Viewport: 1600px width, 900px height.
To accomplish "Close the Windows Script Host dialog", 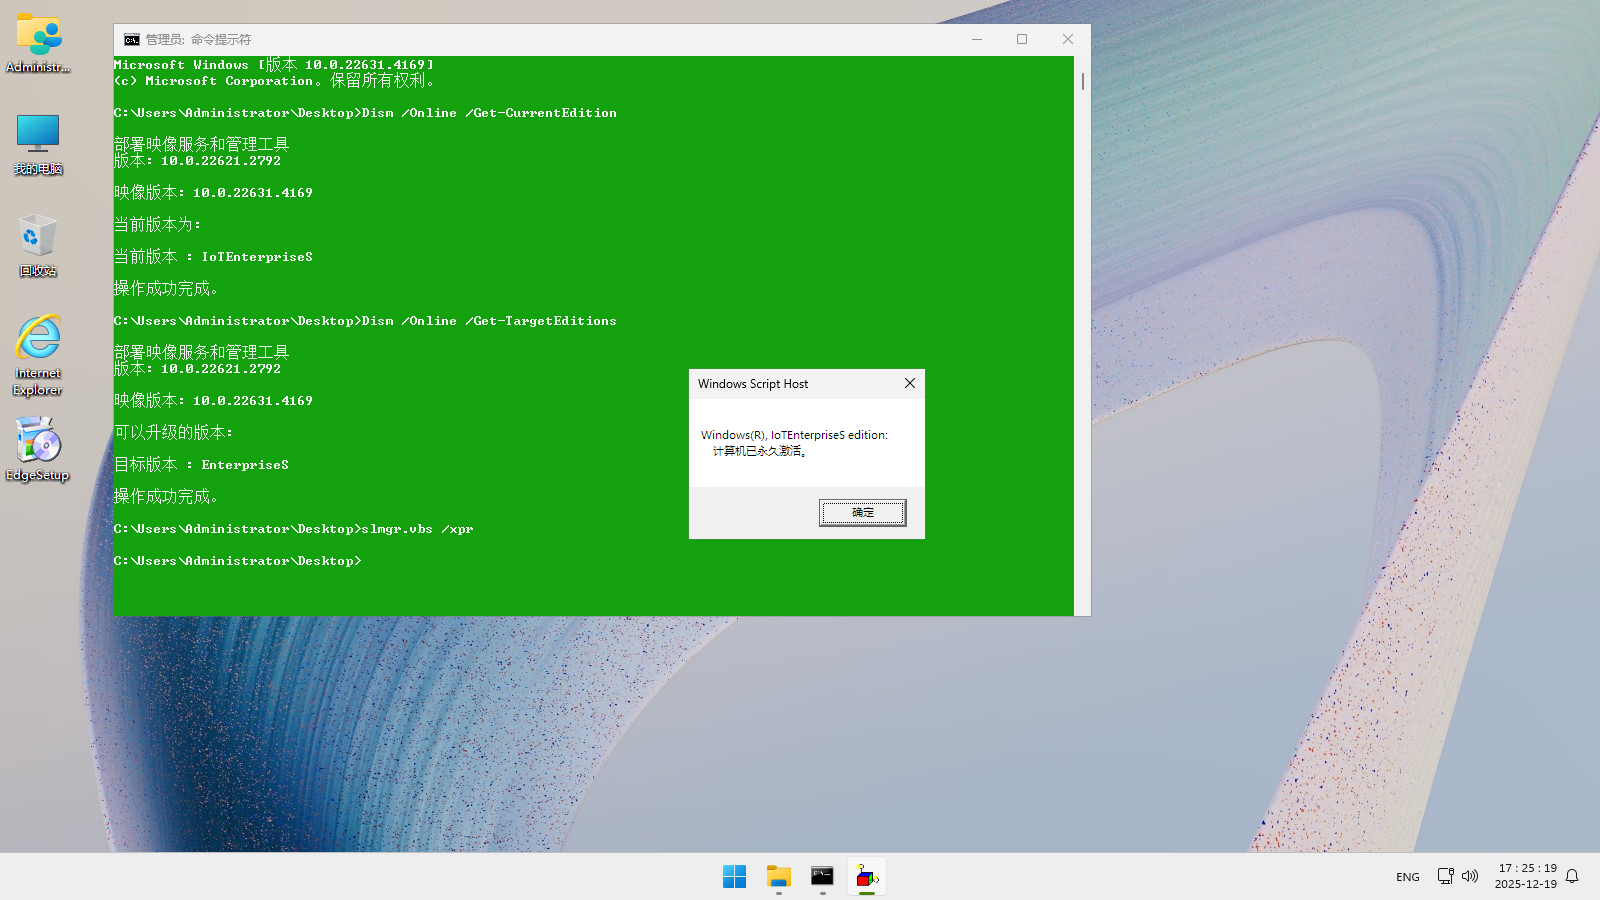I will tap(910, 383).
